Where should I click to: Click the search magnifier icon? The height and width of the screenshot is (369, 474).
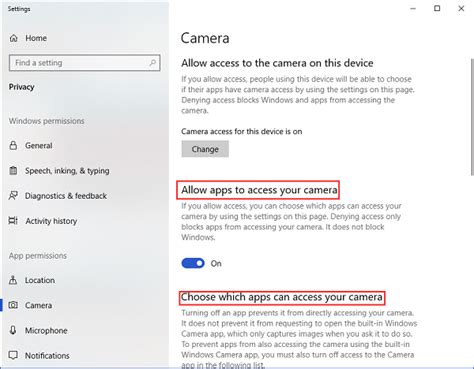(152, 63)
